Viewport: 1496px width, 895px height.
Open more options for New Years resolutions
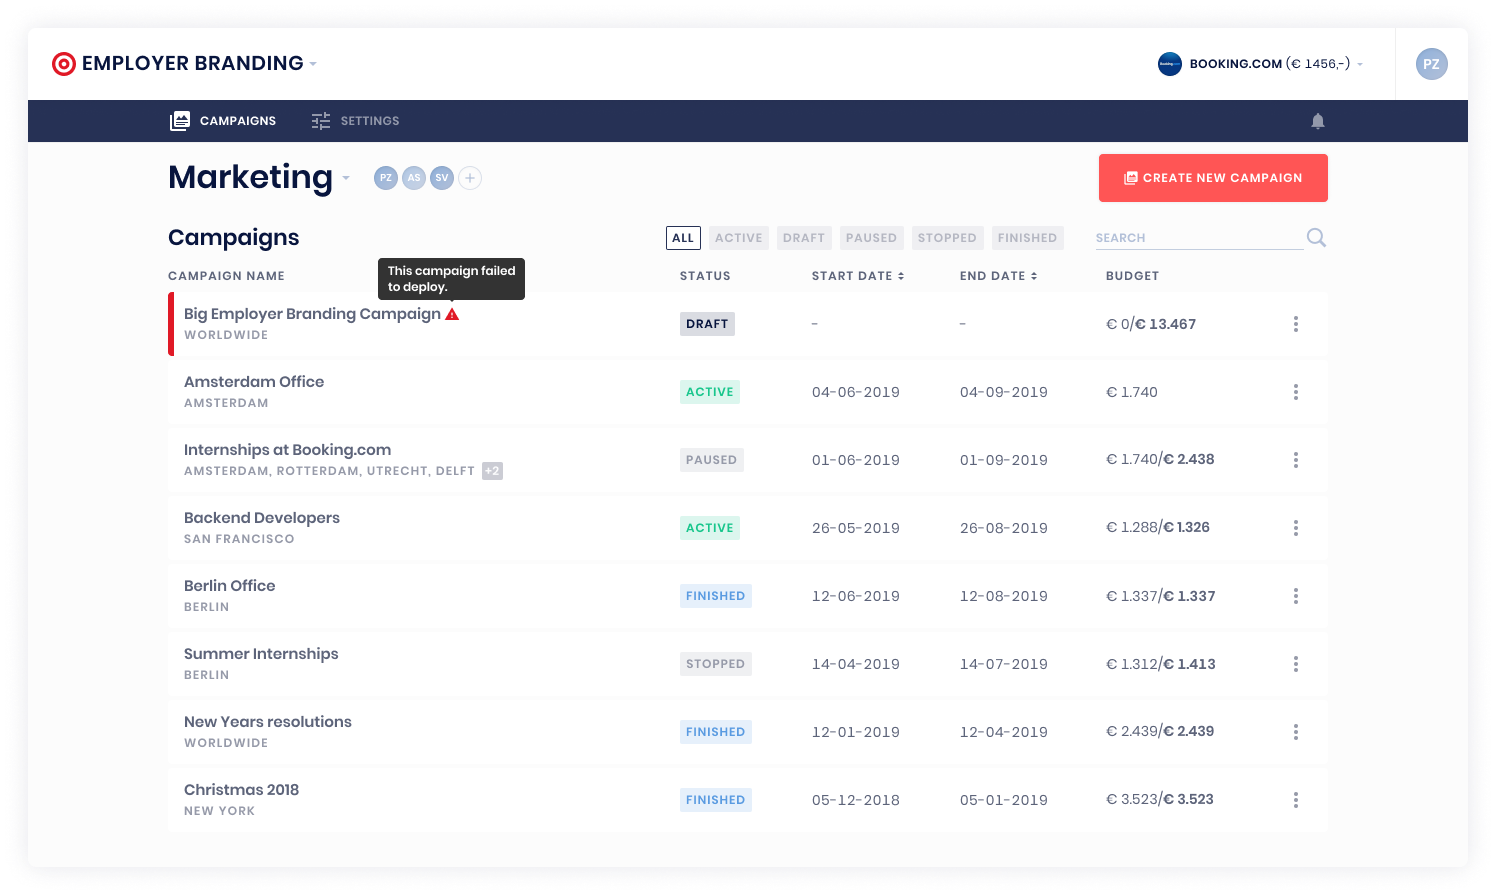(1296, 732)
